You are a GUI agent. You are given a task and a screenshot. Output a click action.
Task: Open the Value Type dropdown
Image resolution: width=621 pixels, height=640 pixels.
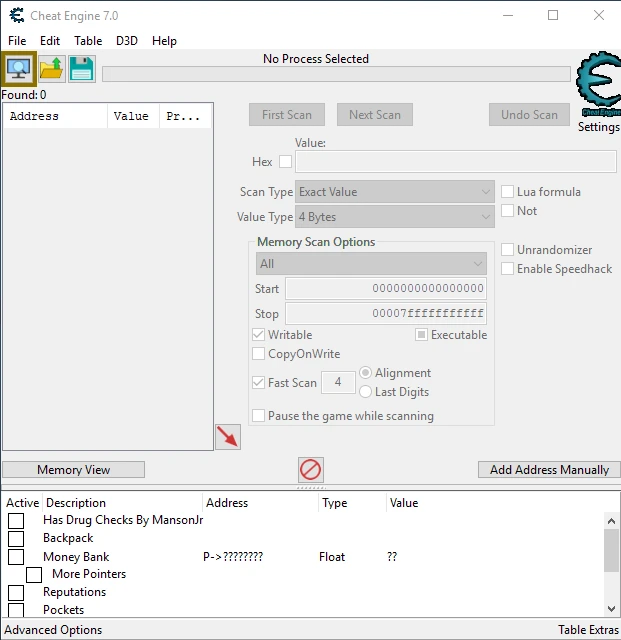[x=395, y=217]
